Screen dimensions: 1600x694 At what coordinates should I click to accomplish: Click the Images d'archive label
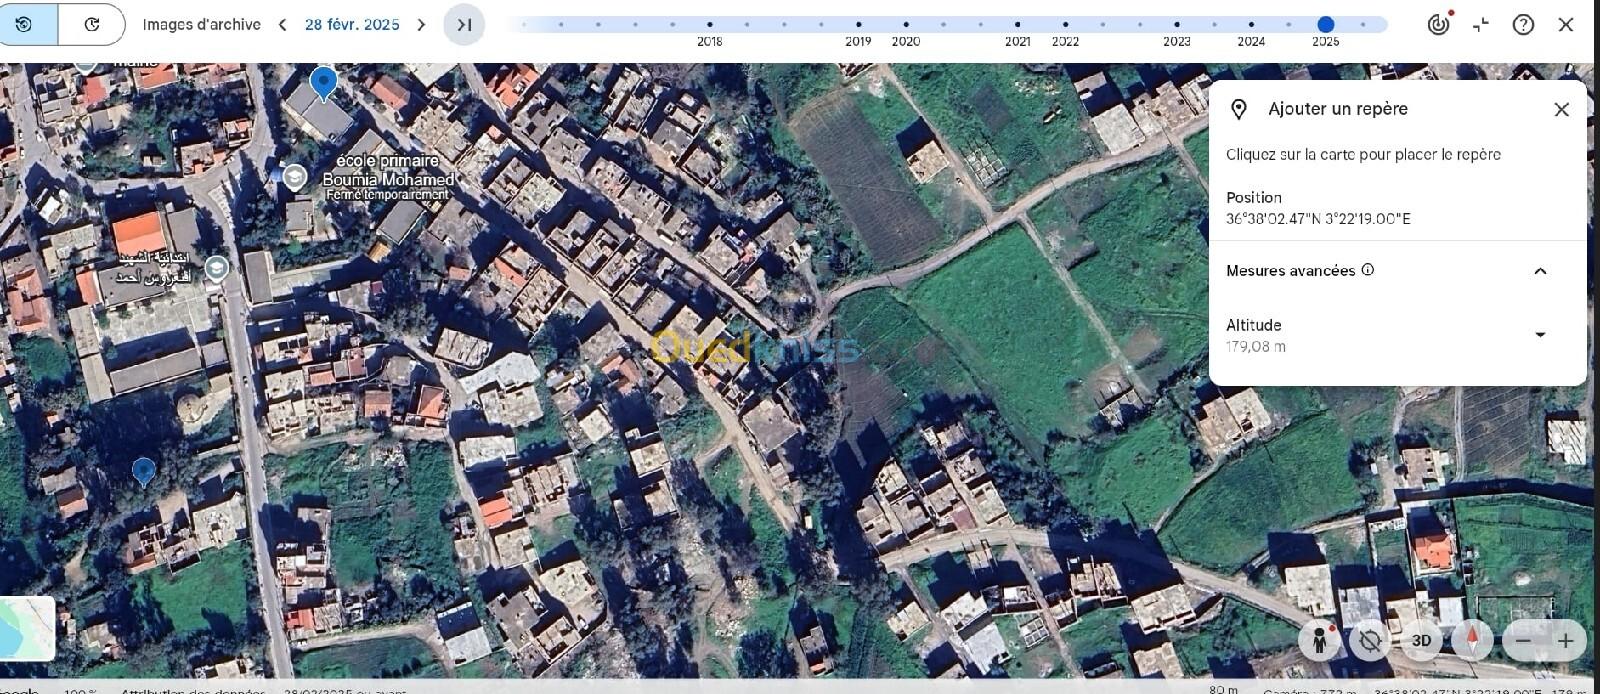201,24
